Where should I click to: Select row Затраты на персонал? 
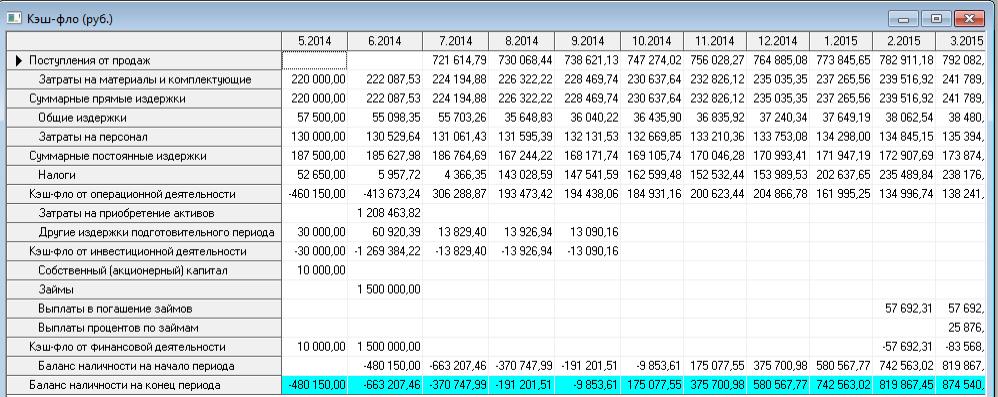(x=144, y=137)
